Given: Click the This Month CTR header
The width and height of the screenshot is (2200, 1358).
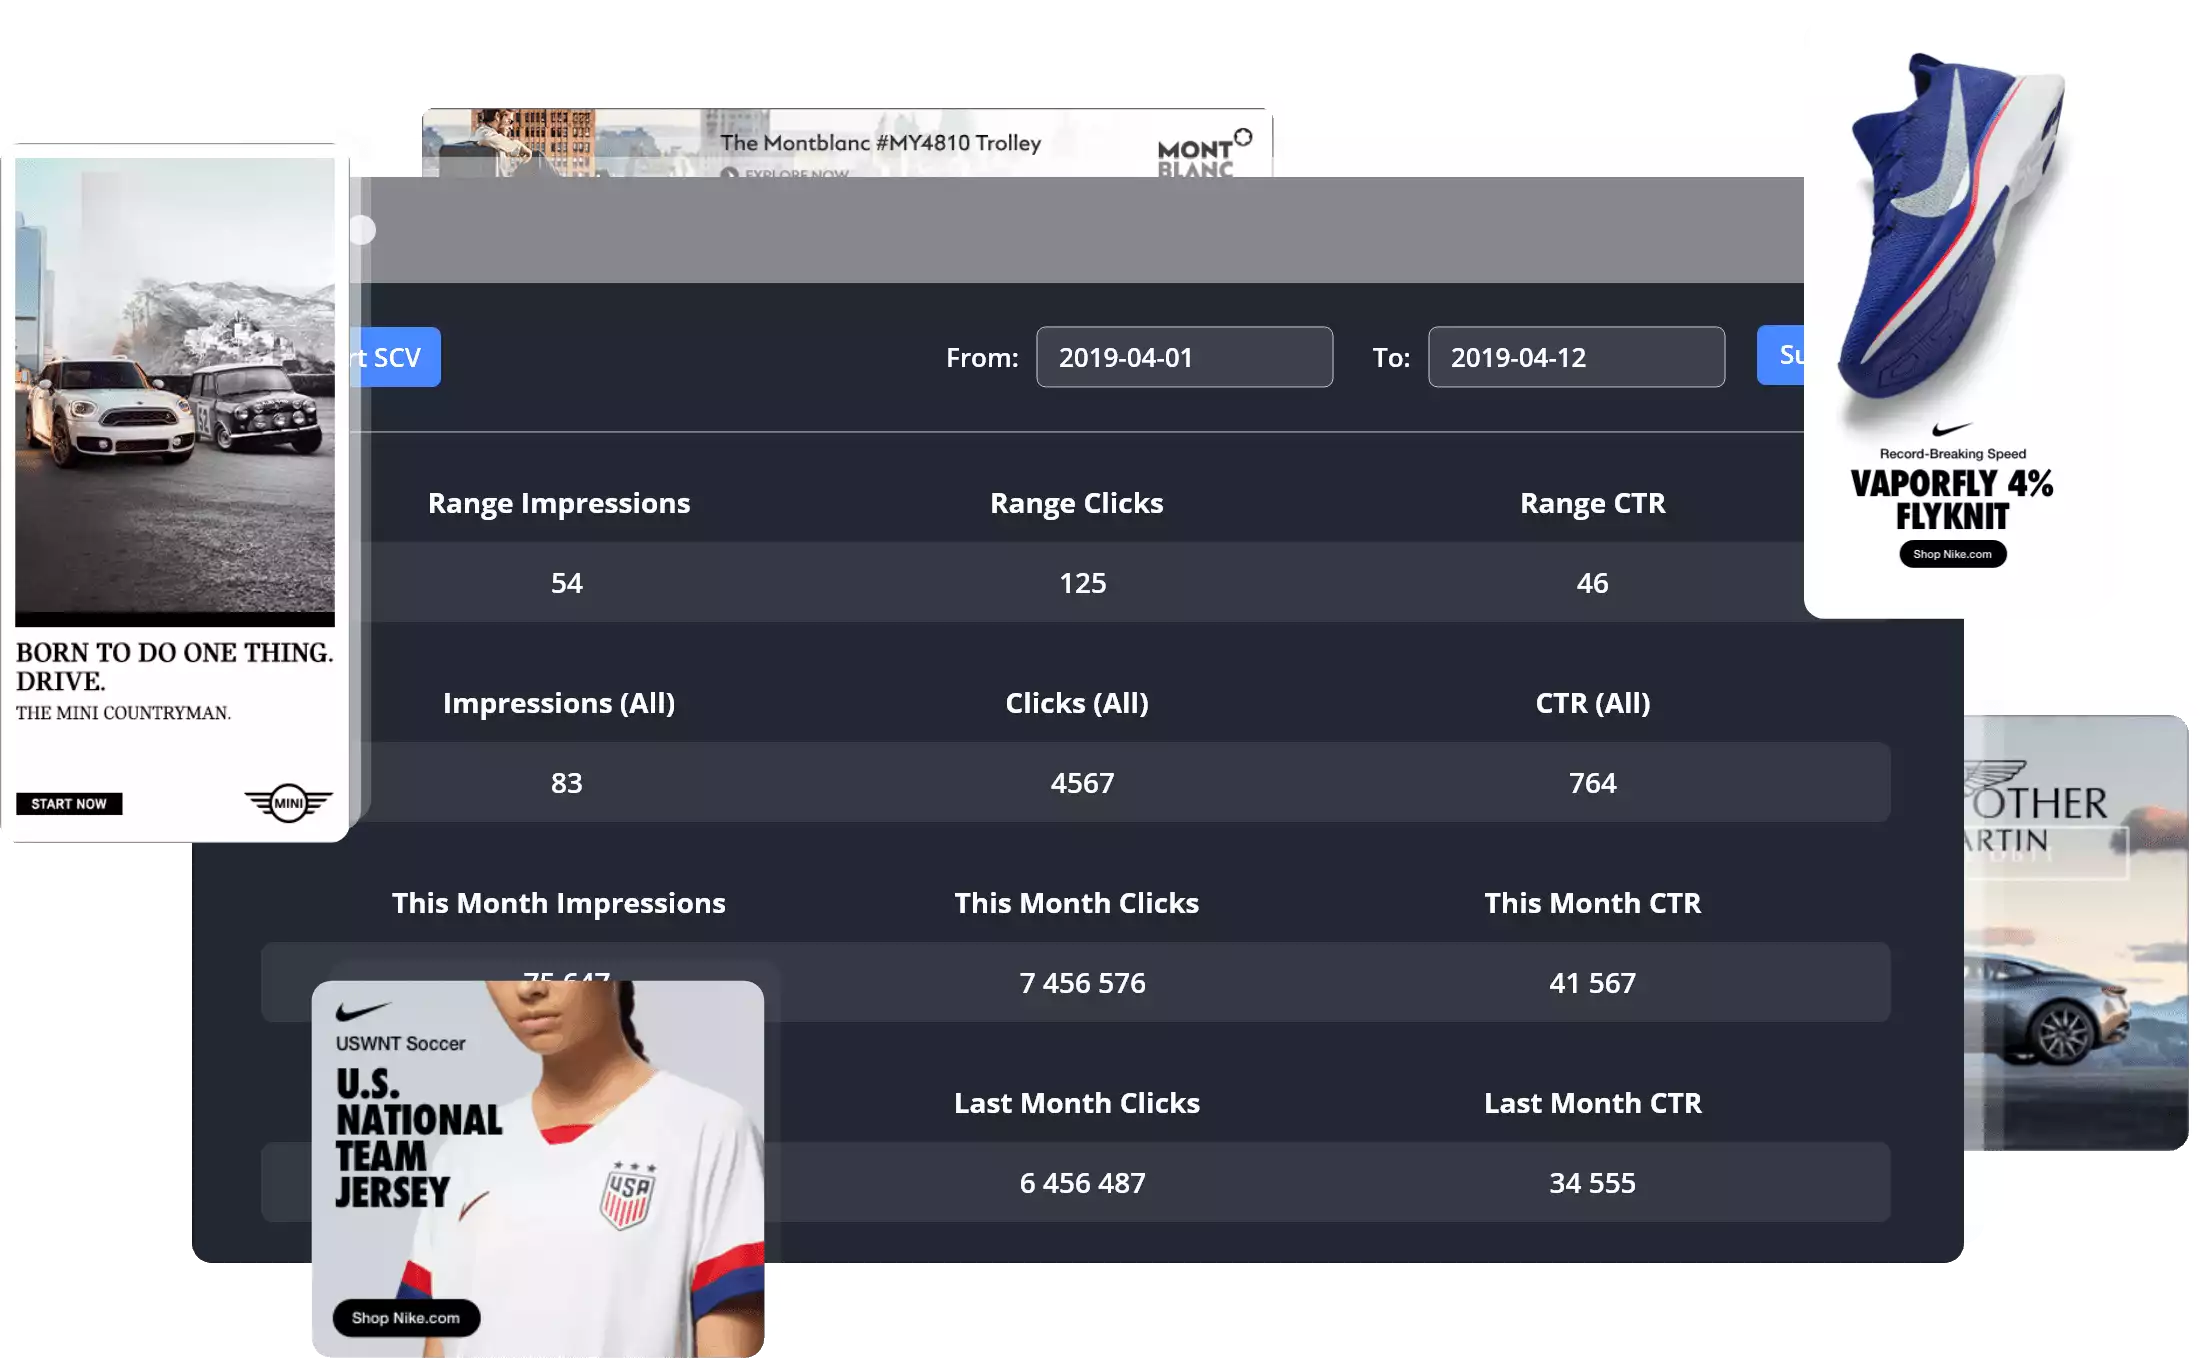Looking at the screenshot, I should 1593,903.
